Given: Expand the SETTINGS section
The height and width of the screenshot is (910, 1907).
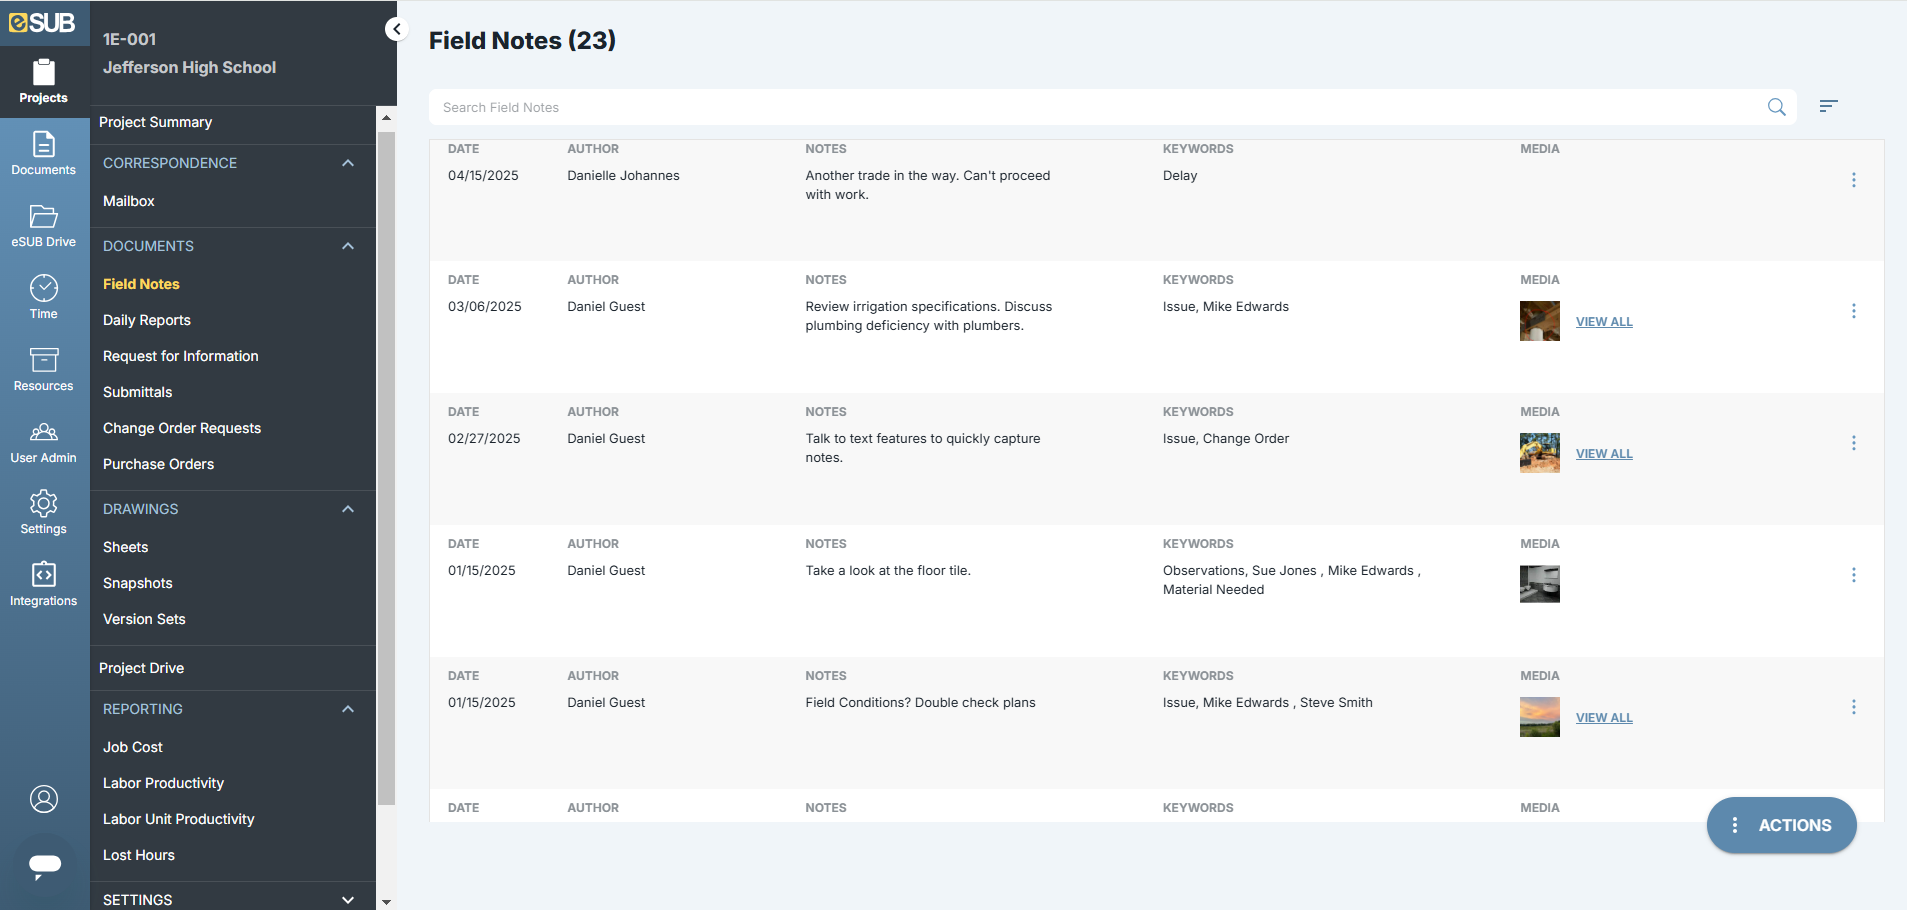Looking at the screenshot, I should click(348, 899).
